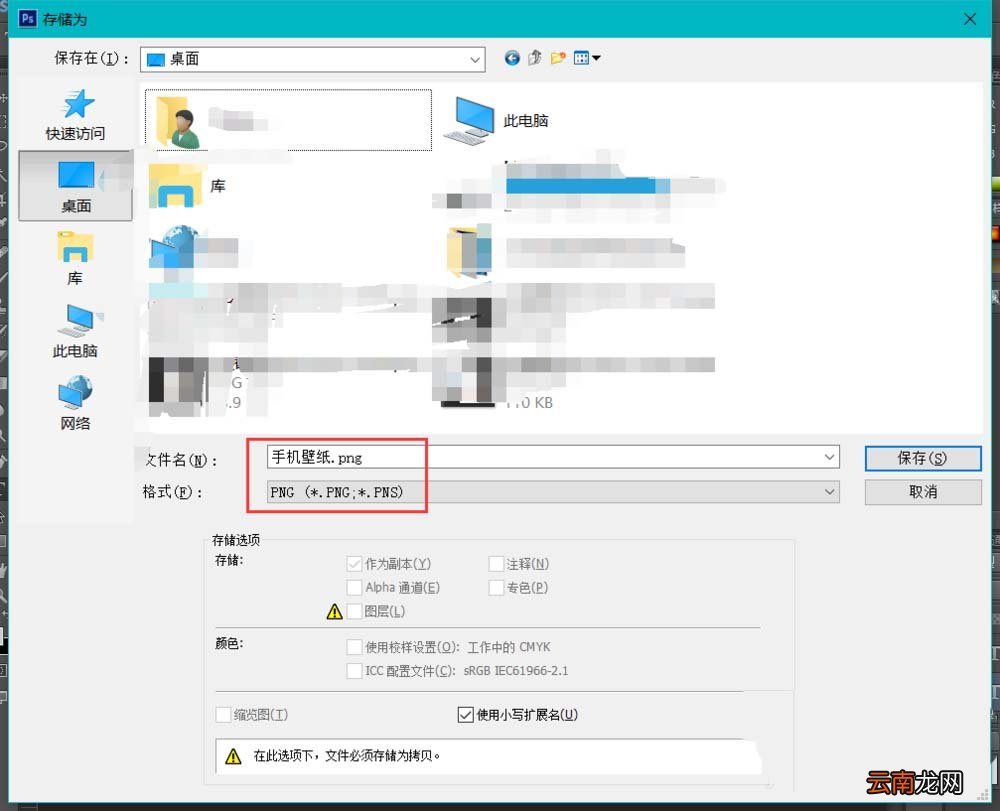Open the view menu icon

point(581,58)
